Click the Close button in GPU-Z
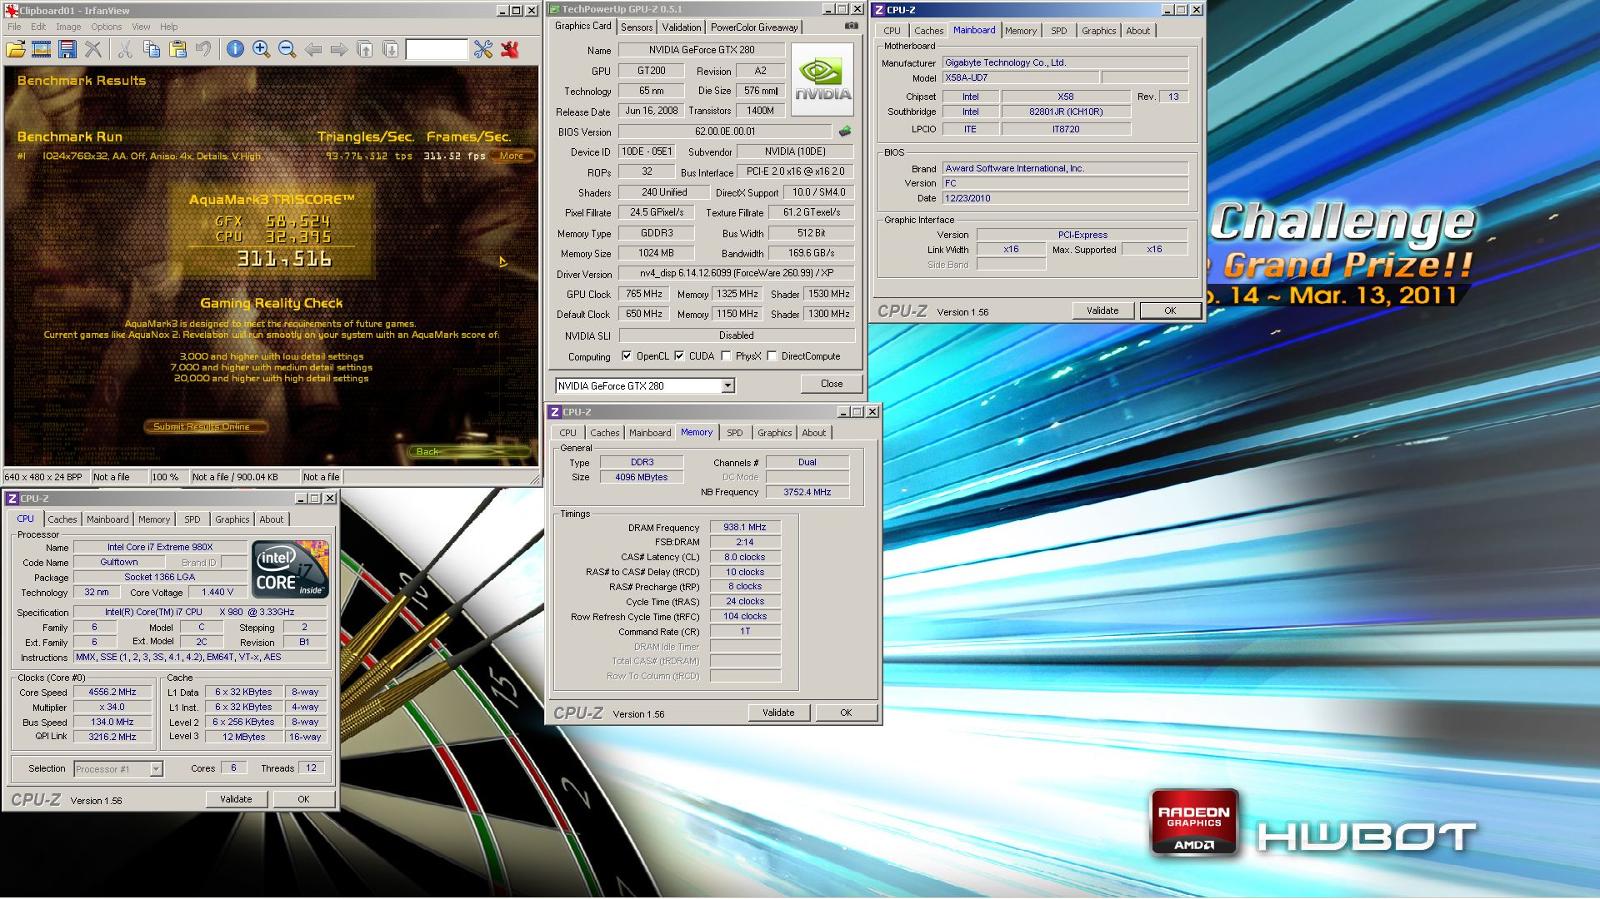Image resolution: width=1600 pixels, height=899 pixels. (x=832, y=384)
